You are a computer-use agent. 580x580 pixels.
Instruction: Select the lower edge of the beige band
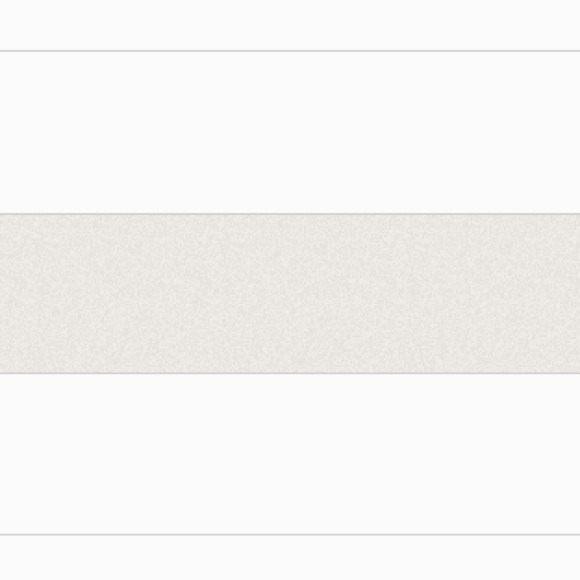pos(290,373)
